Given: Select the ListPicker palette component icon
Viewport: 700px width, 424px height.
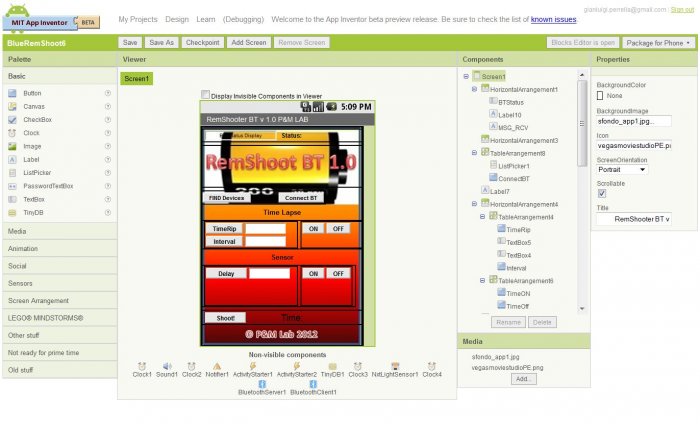Looking at the screenshot, I should [x=12, y=173].
